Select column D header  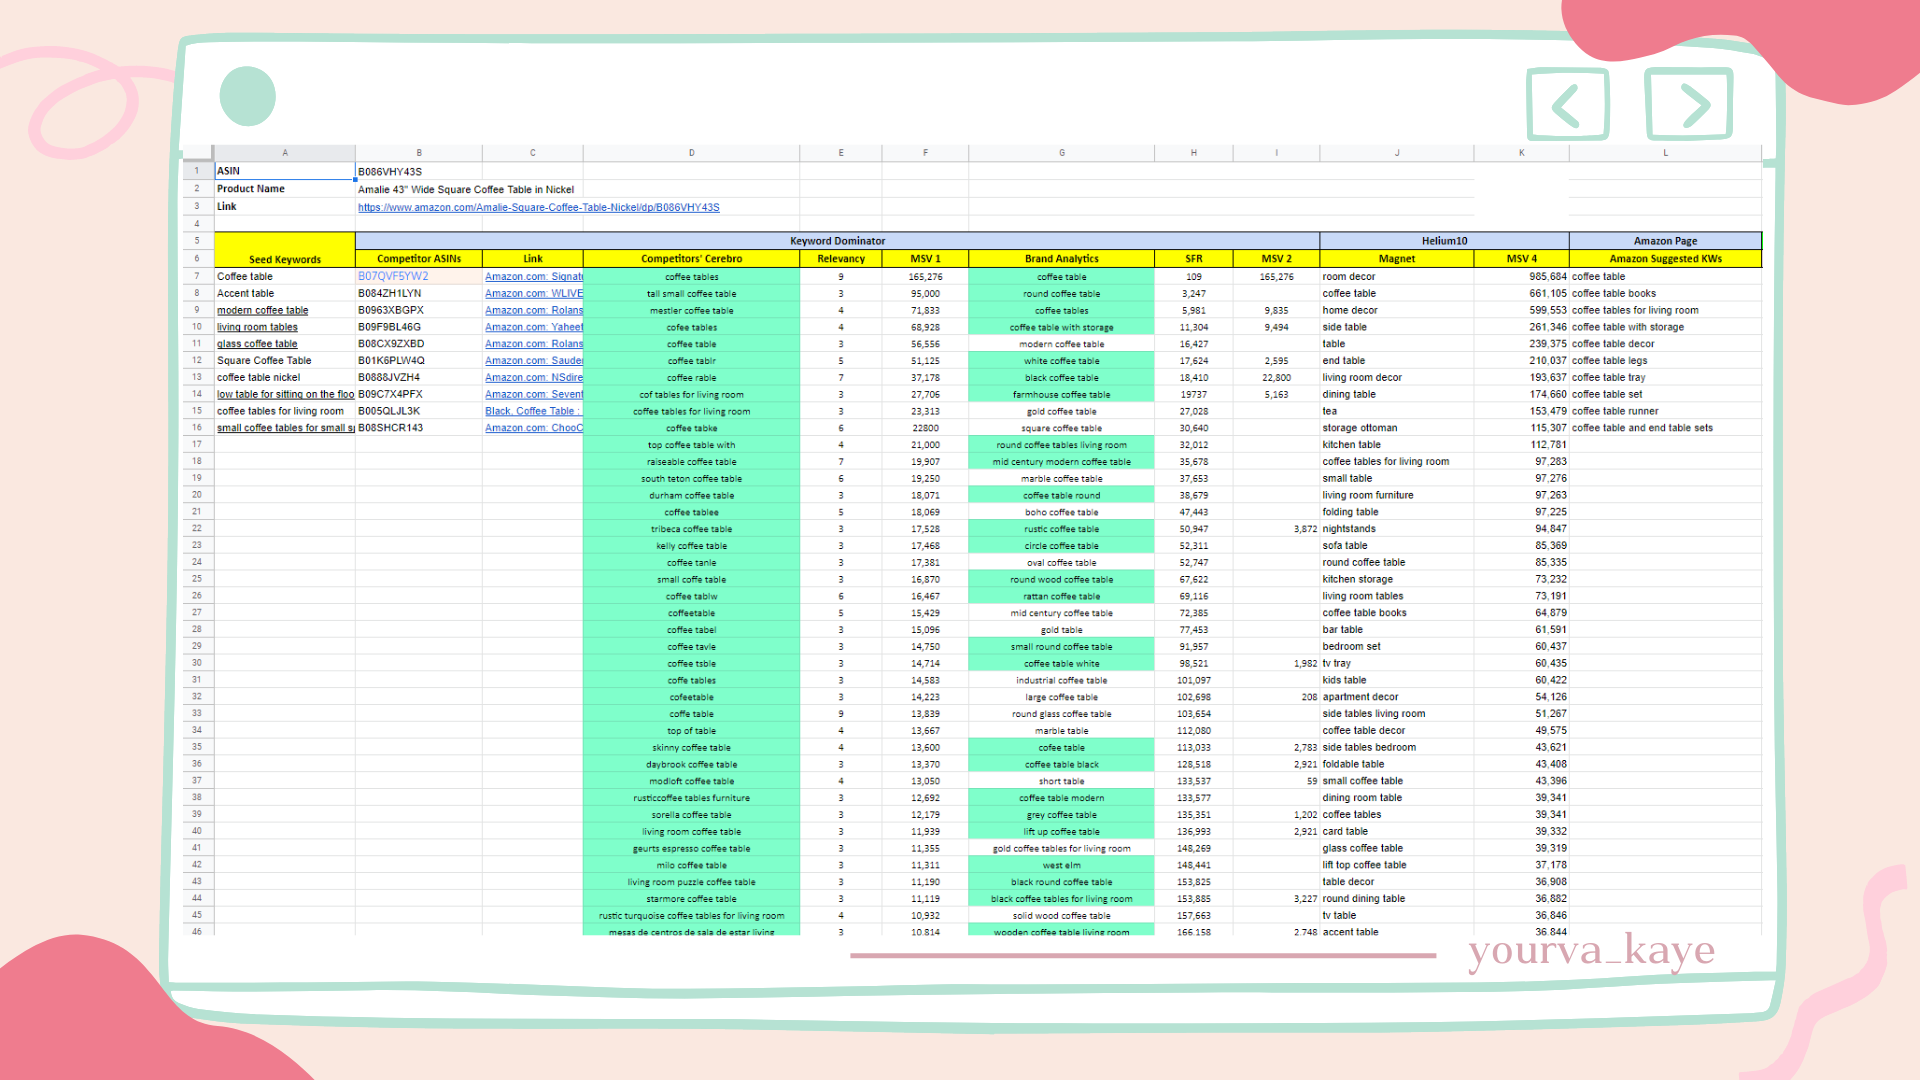coord(691,153)
